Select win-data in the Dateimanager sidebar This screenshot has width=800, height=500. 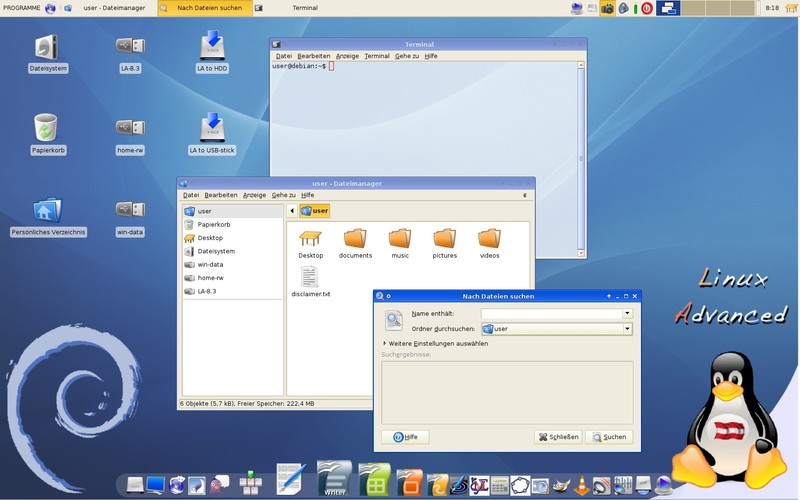coord(233,264)
